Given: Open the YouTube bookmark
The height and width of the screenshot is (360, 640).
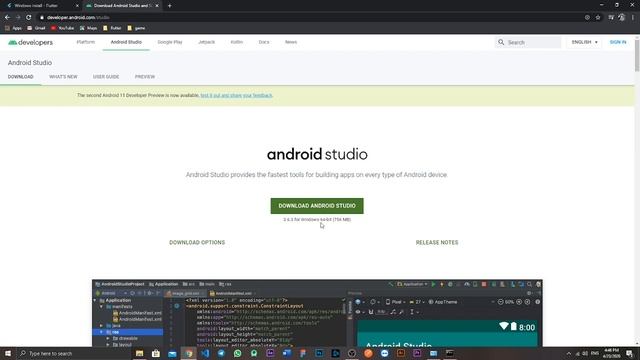Looking at the screenshot, I should [x=62, y=28].
